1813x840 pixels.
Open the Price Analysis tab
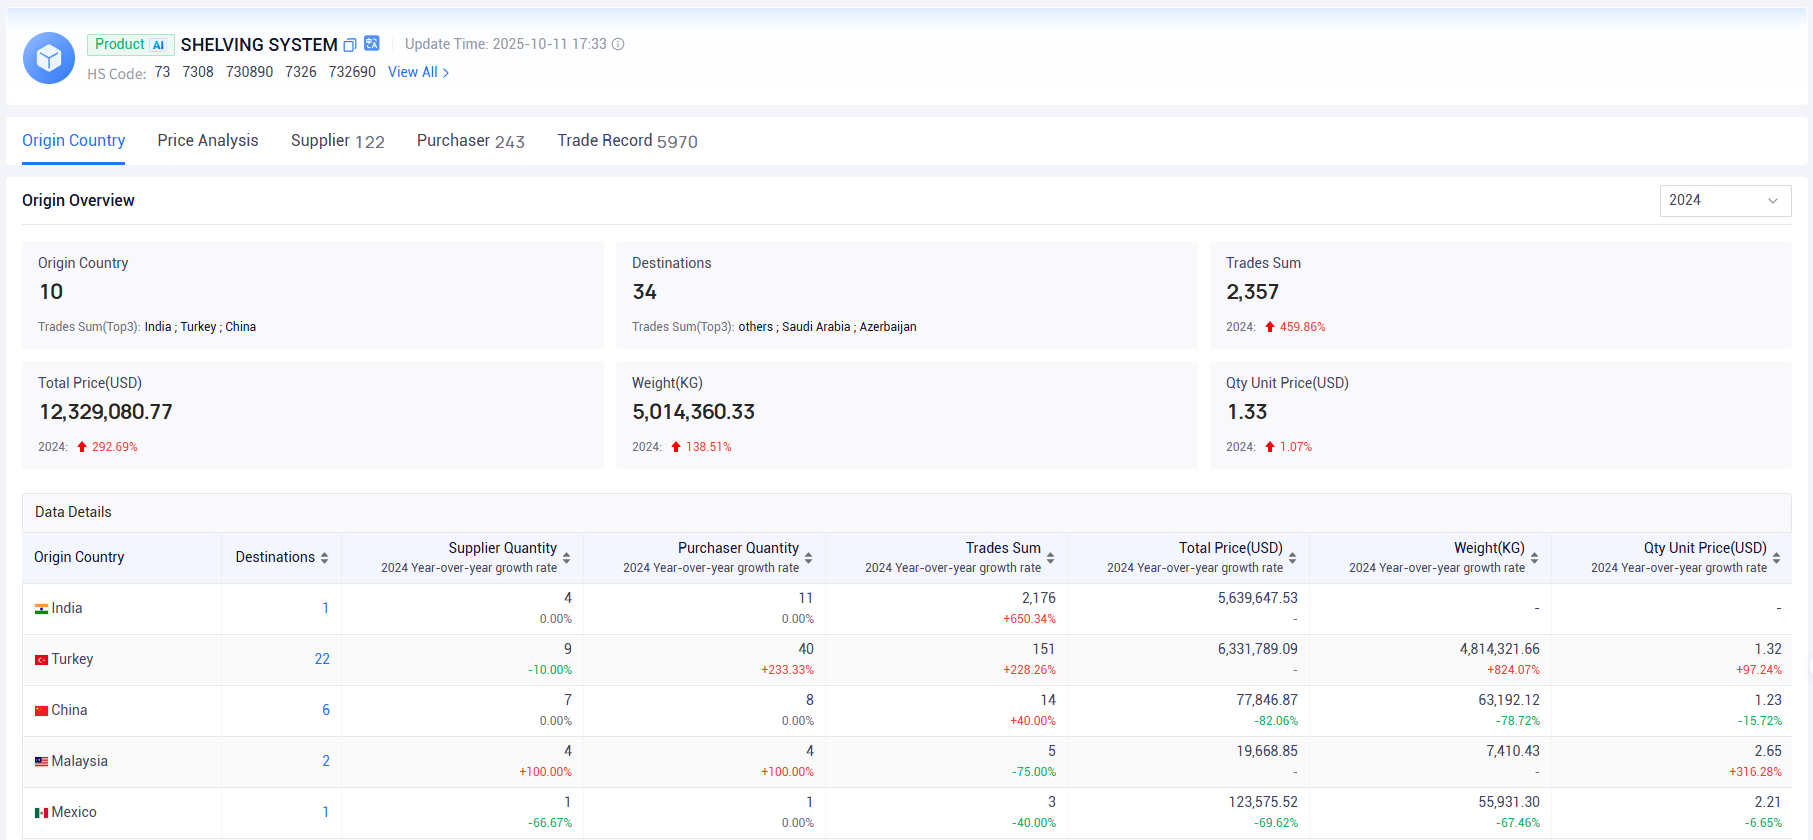click(208, 141)
